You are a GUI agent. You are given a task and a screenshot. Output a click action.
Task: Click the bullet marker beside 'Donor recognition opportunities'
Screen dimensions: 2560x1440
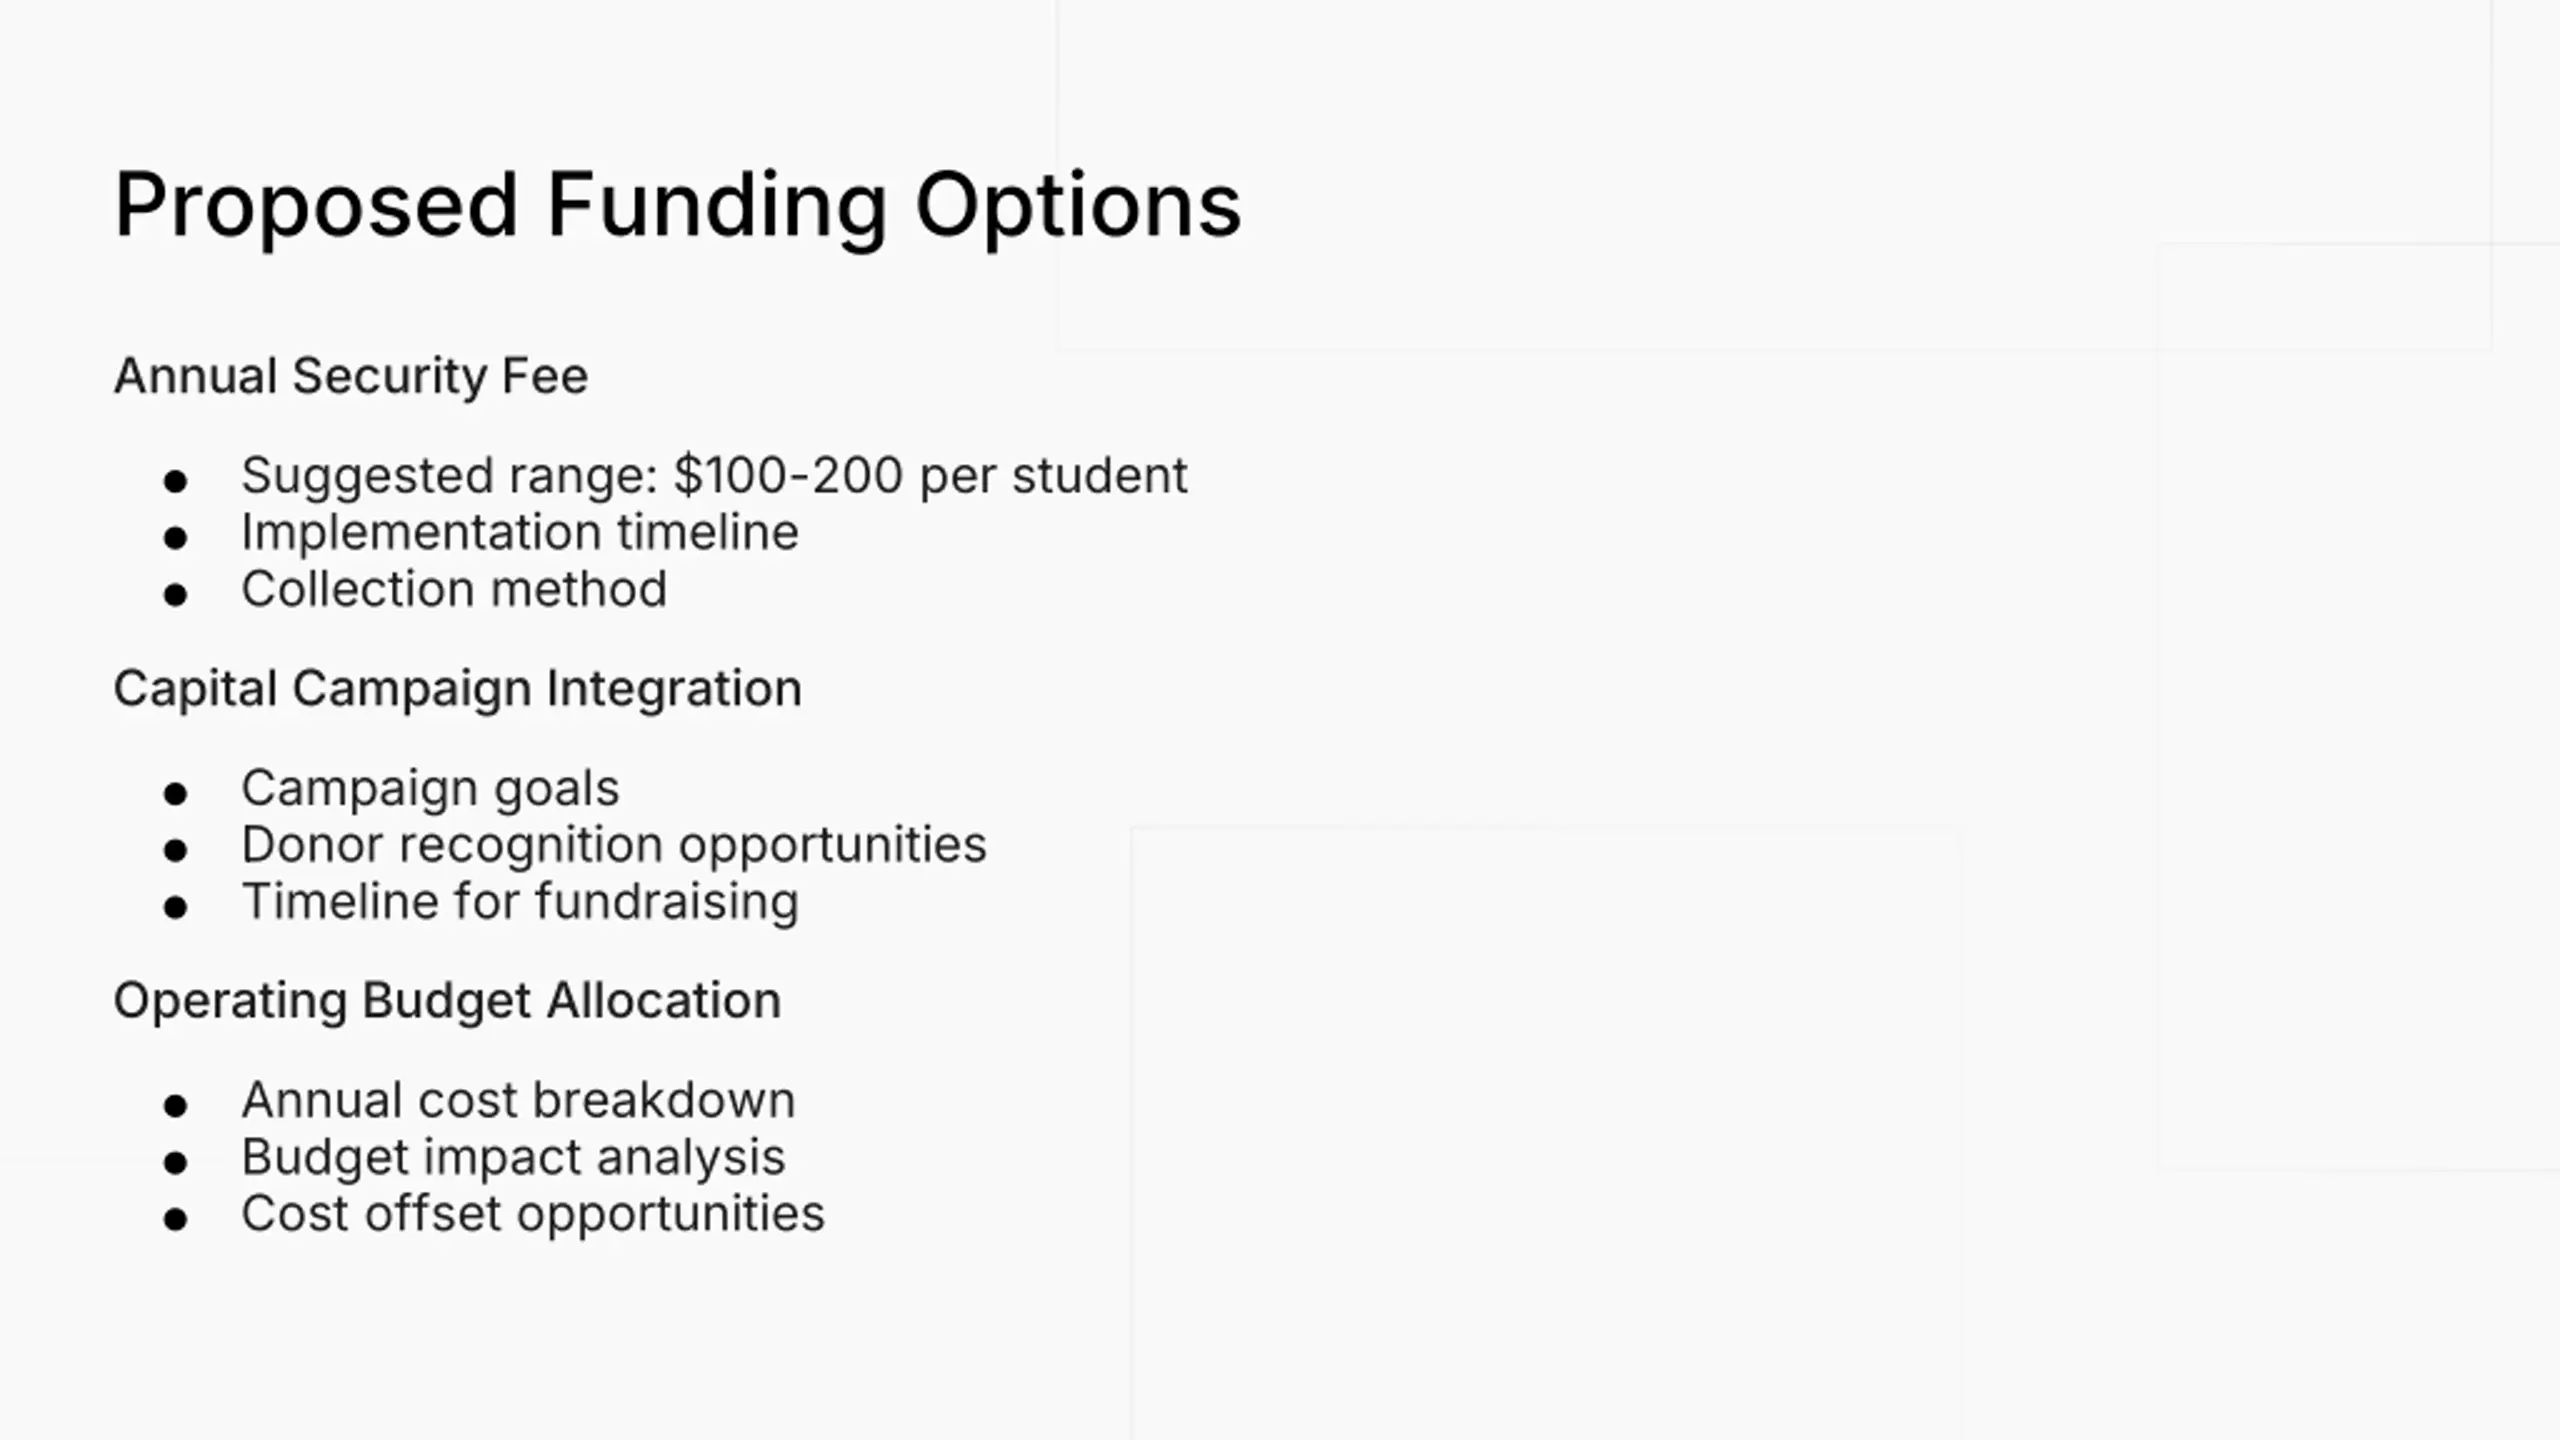point(176,851)
